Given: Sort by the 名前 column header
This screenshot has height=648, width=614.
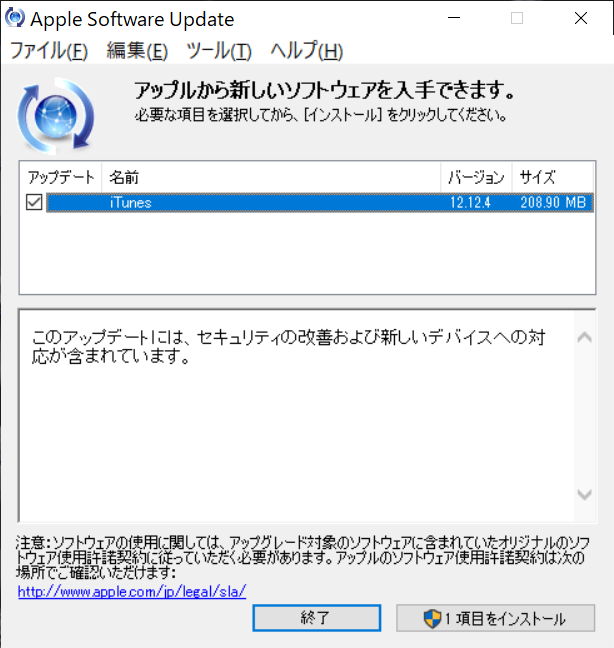Looking at the screenshot, I should click(x=271, y=177).
